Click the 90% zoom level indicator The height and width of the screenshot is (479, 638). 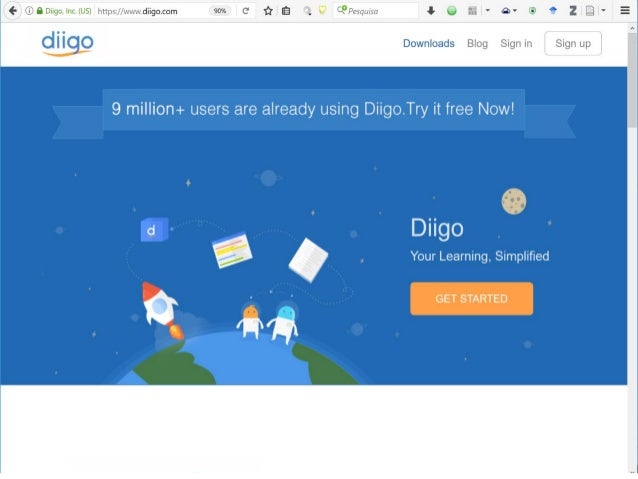pyautogui.click(x=220, y=11)
